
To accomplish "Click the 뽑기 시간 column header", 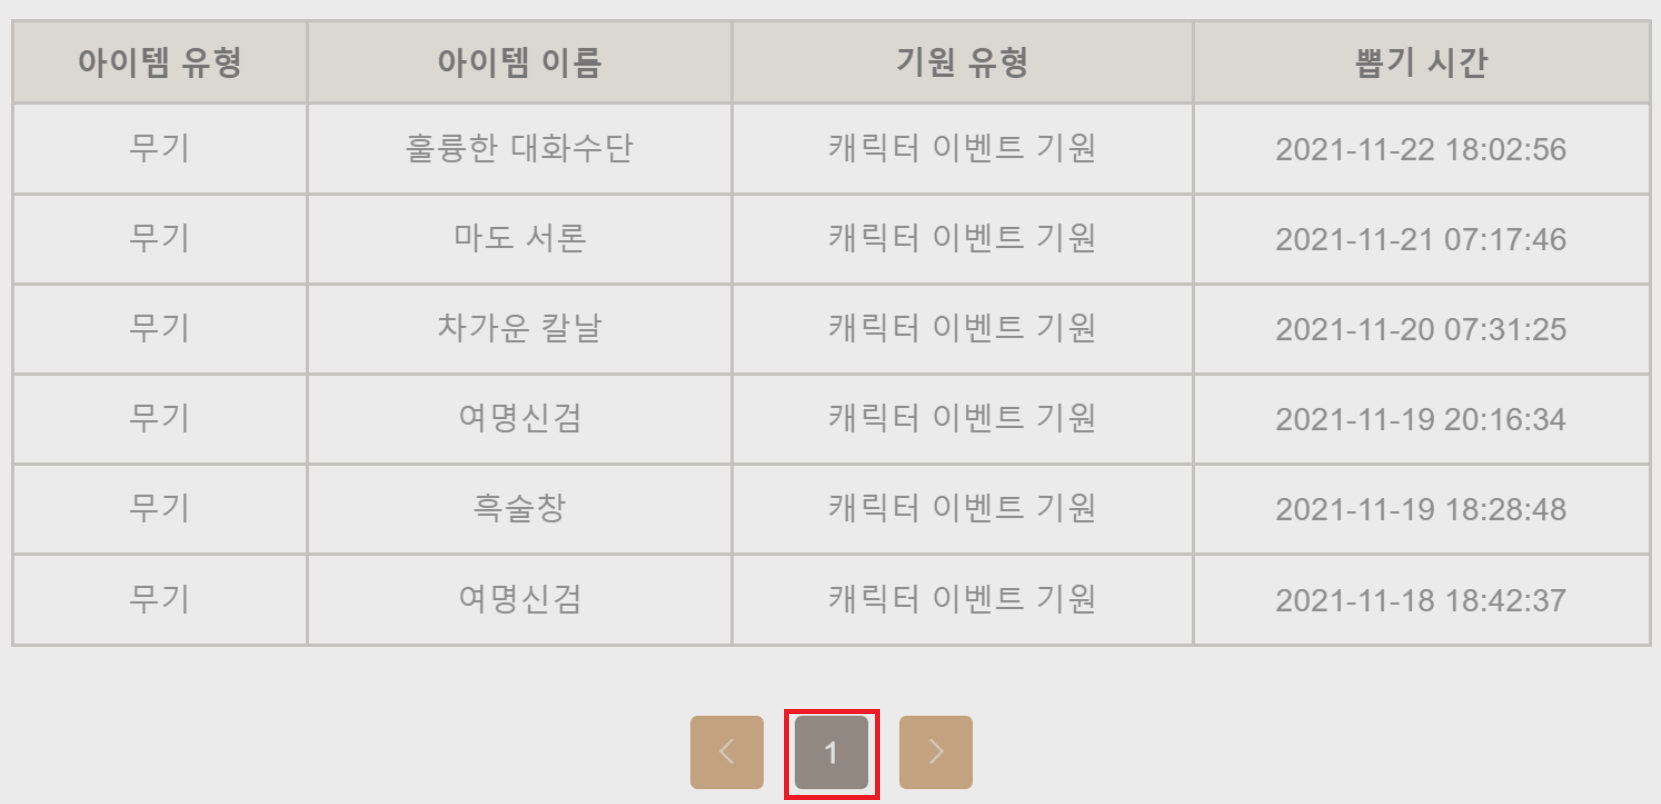I will (1421, 61).
